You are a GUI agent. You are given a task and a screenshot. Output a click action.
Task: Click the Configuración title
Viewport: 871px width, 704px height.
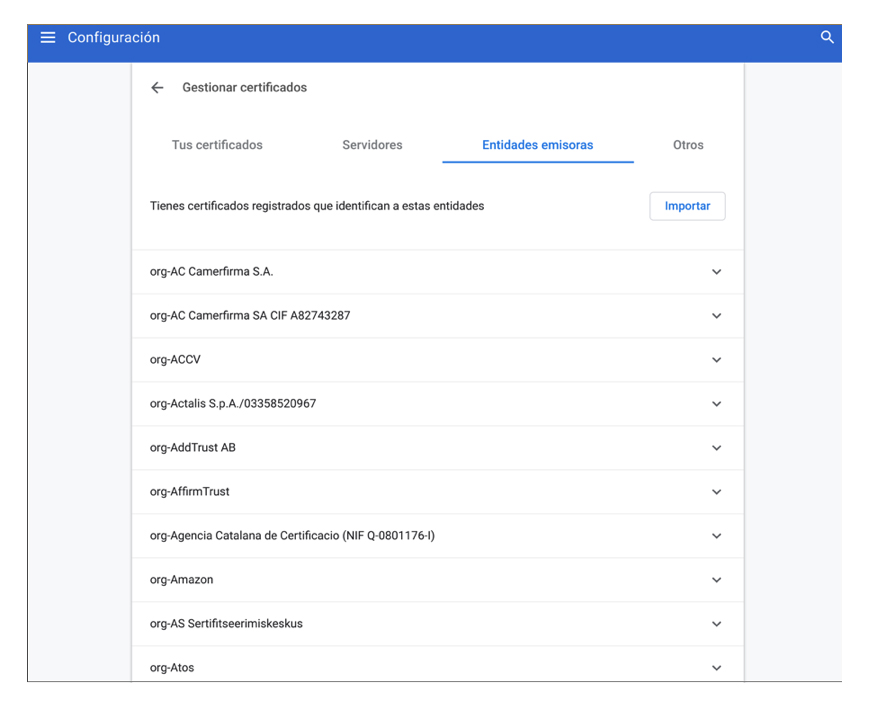click(x=114, y=37)
